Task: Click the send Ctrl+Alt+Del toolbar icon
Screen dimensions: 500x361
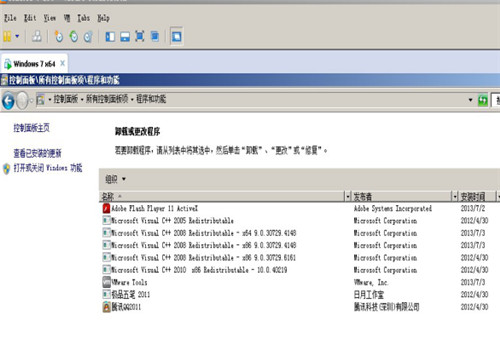Action: click(x=37, y=36)
